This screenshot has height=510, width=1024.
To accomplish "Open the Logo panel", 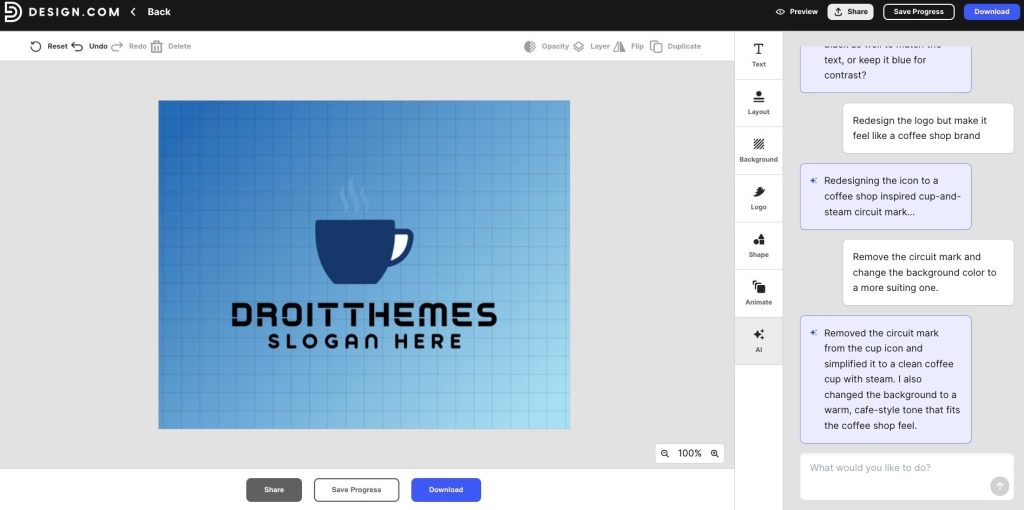I will [758, 199].
